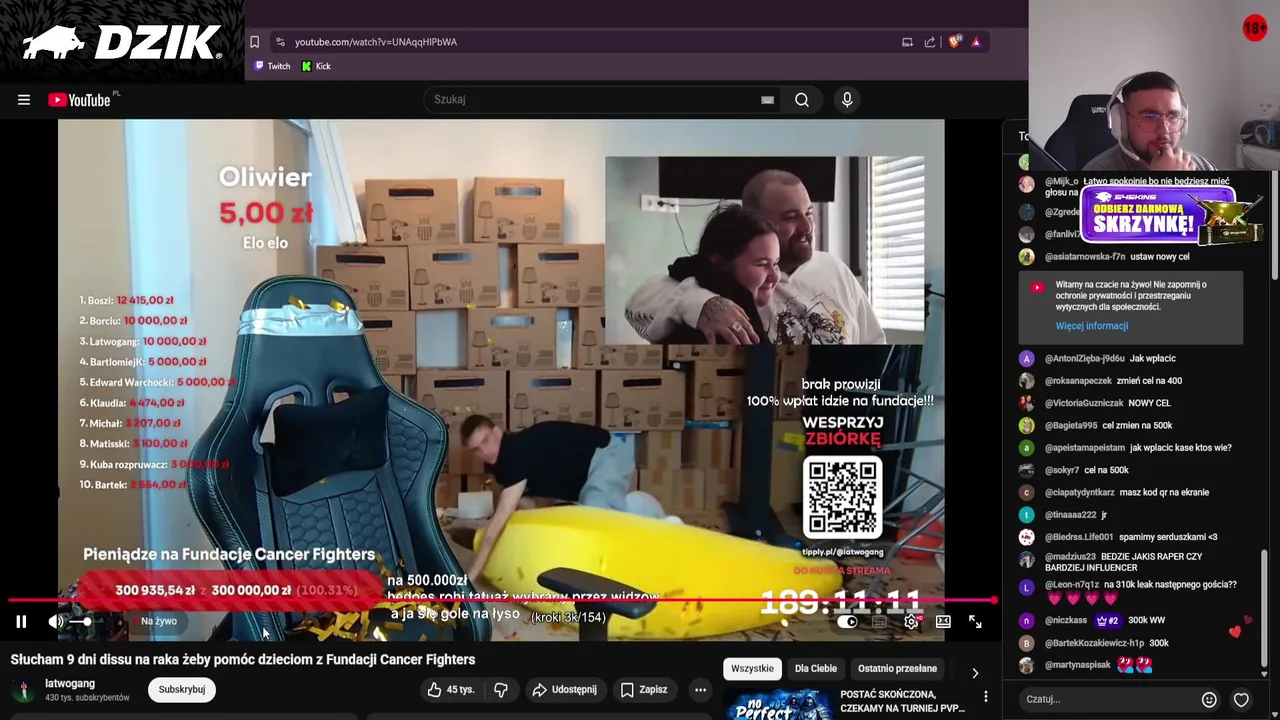Open emoji picker in chat
1280x720 pixels.
(1209, 699)
